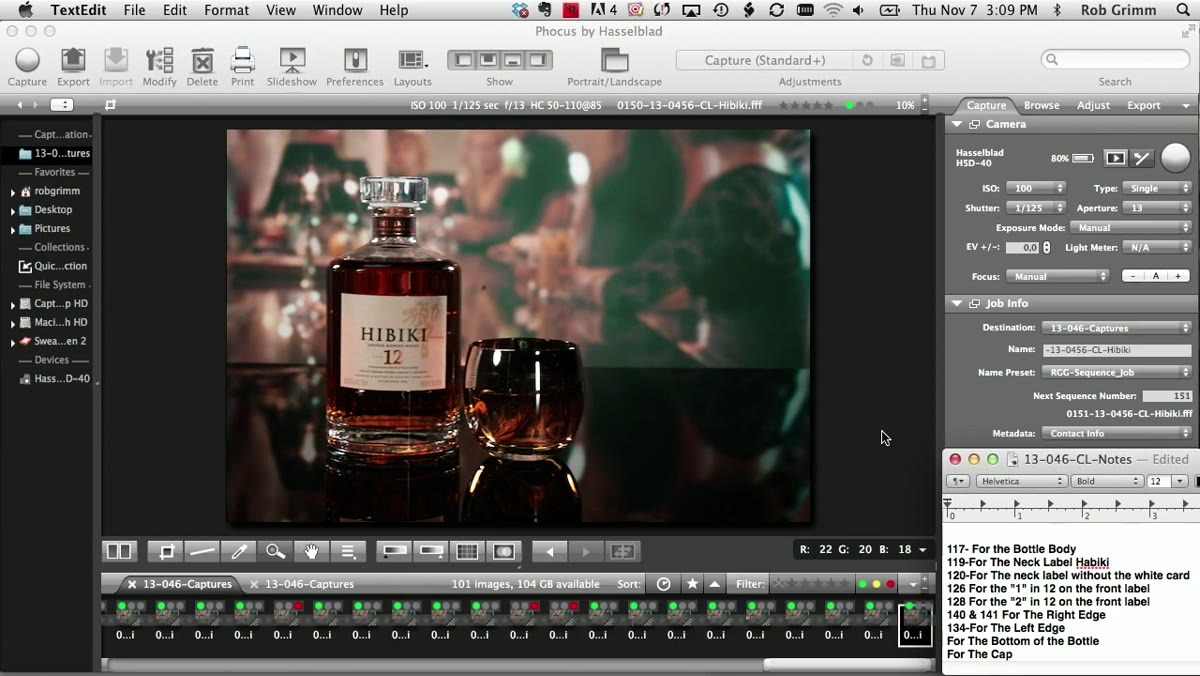
Task: Click the reset adjustments circular arrow
Action: point(867,61)
